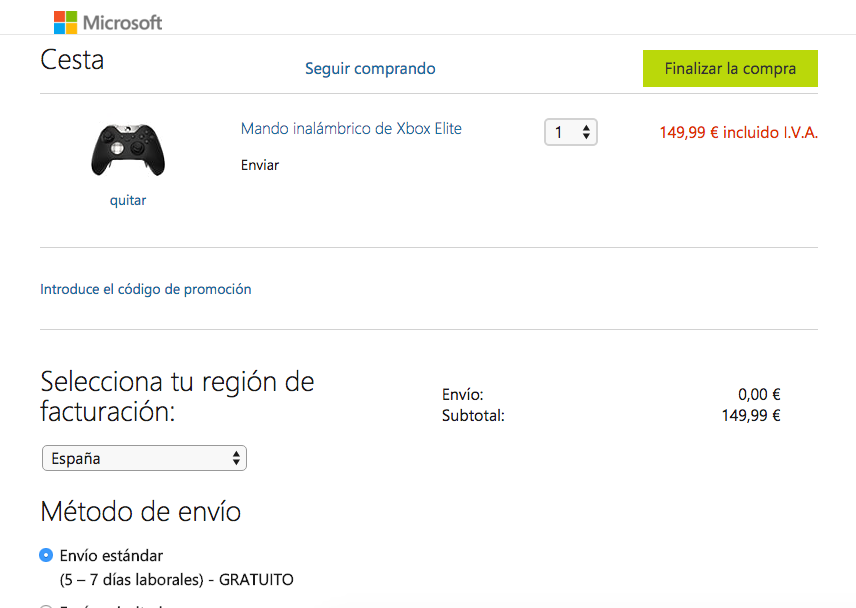Image resolution: width=856 pixels, height=608 pixels.
Task: Select the Envío estándar radio button
Action: tap(46, 555)
